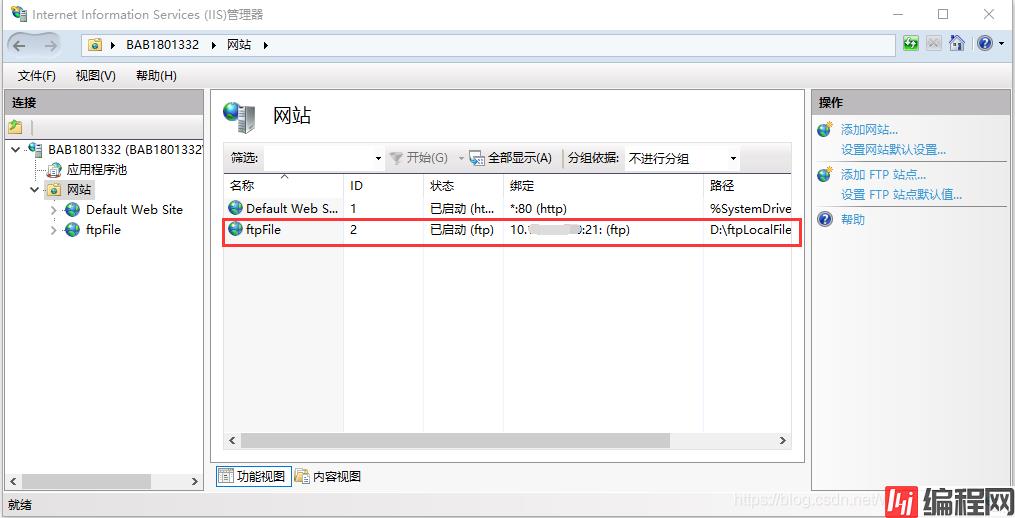Click the ftpFile globe icon in the tree
This screenshot has width=1015, height=518.
click(x=72, y=230)
